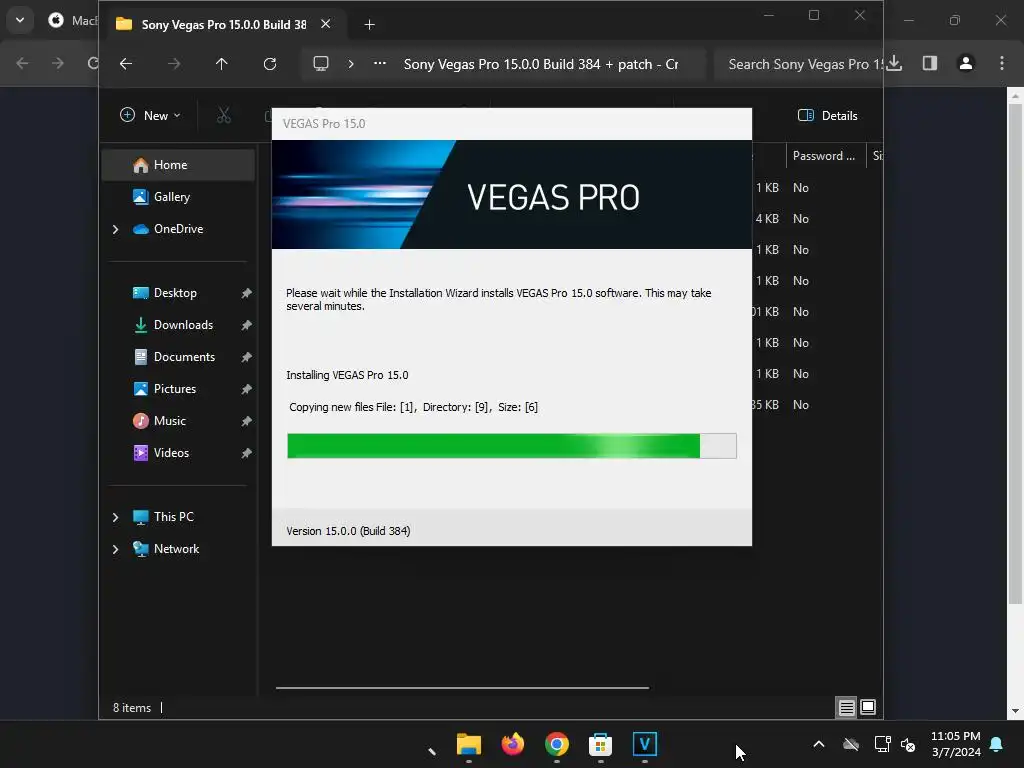The height and width of the screenshot is (768, 1024).
Task: Click the PC monitor icon in address bar
Action: 321,64
